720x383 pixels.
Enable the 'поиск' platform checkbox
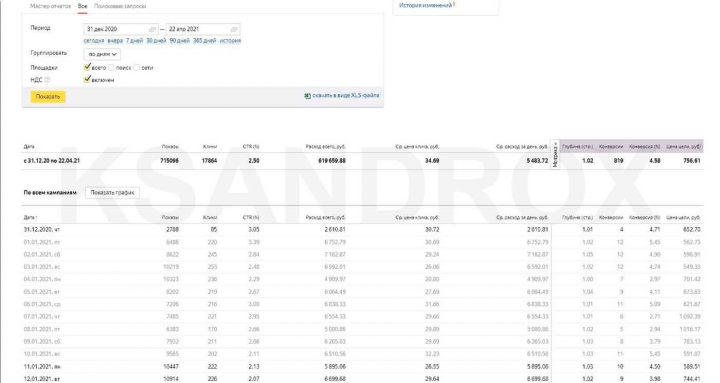click(x=111, y=68)
